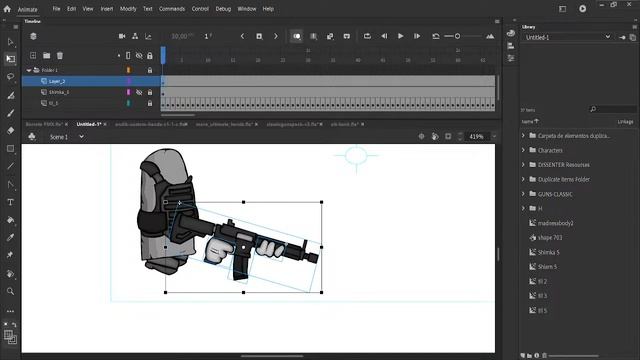
Task: Go to previous keyframe arrow
Action: pos(242,36)
